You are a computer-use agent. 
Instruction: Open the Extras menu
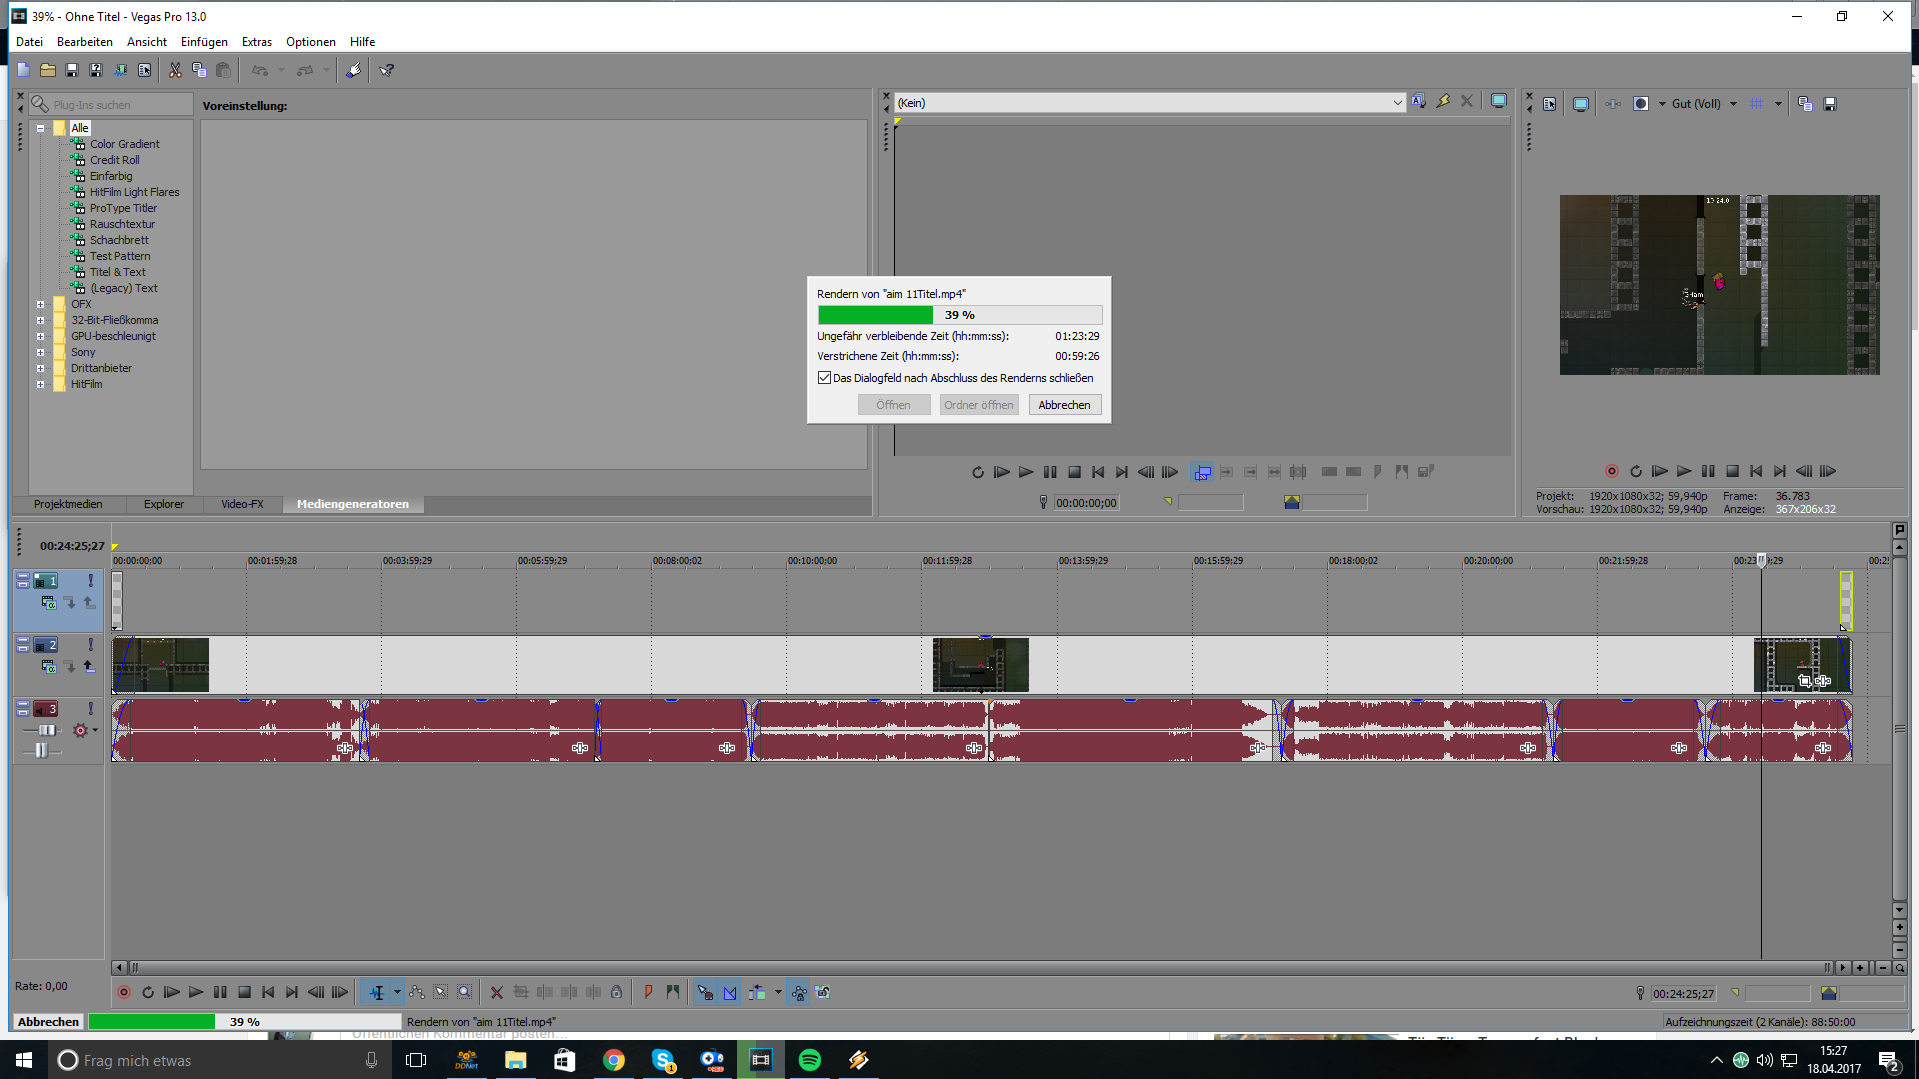(256, 41)
